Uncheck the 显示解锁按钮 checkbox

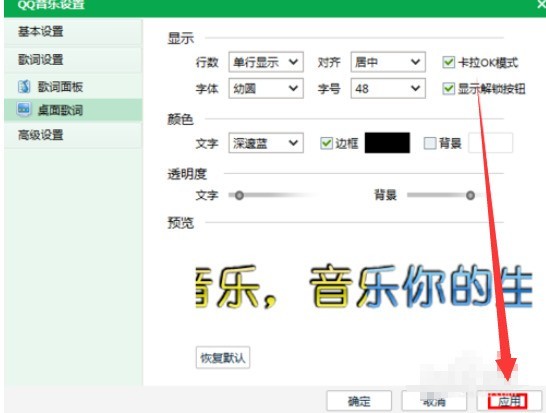pos(448,88)
